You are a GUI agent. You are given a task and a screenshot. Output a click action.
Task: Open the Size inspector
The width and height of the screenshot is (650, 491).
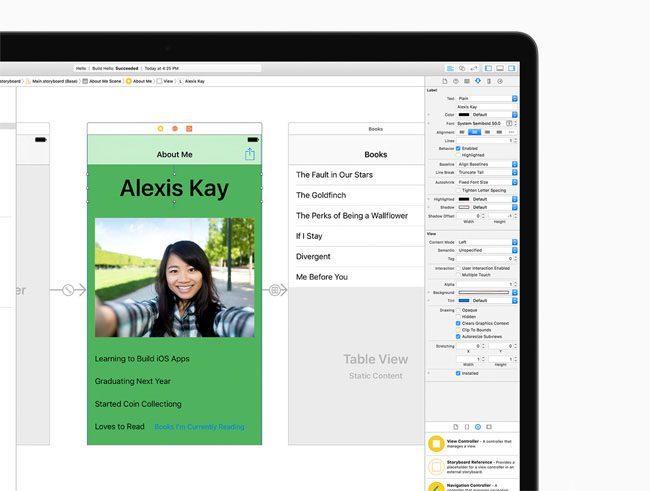click(489, 81)
